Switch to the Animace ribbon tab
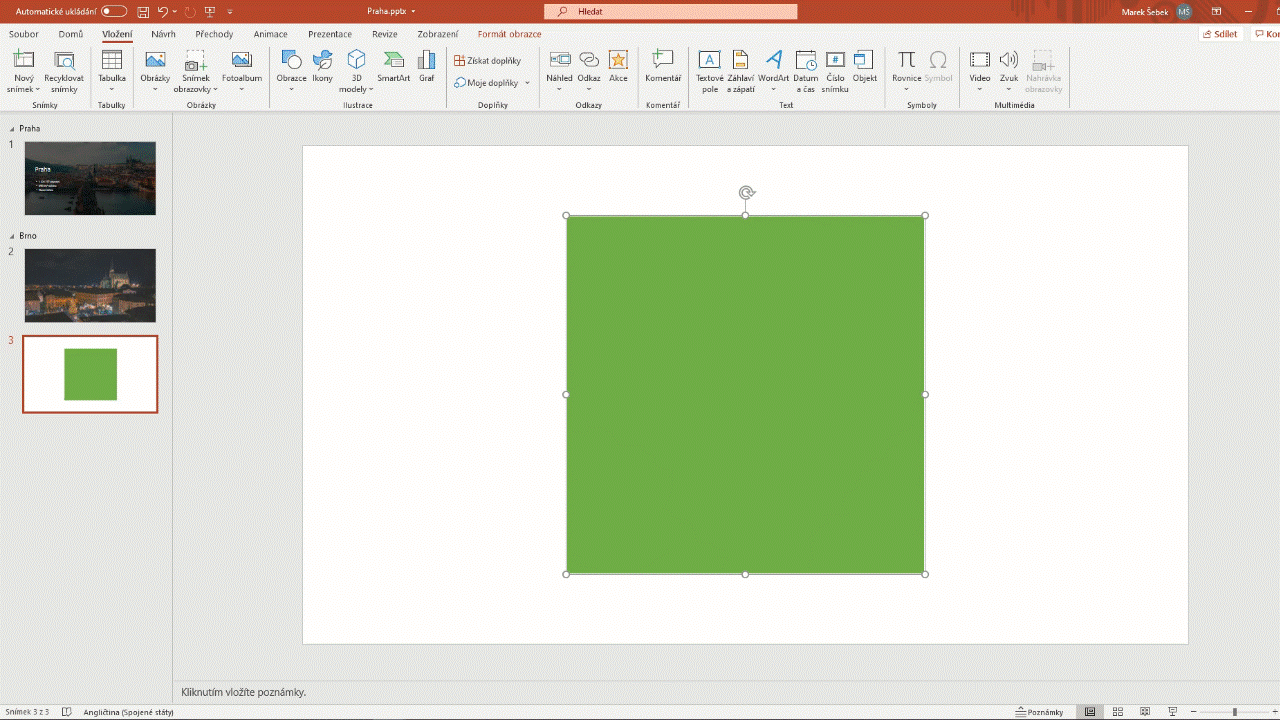 pos(270,33)
